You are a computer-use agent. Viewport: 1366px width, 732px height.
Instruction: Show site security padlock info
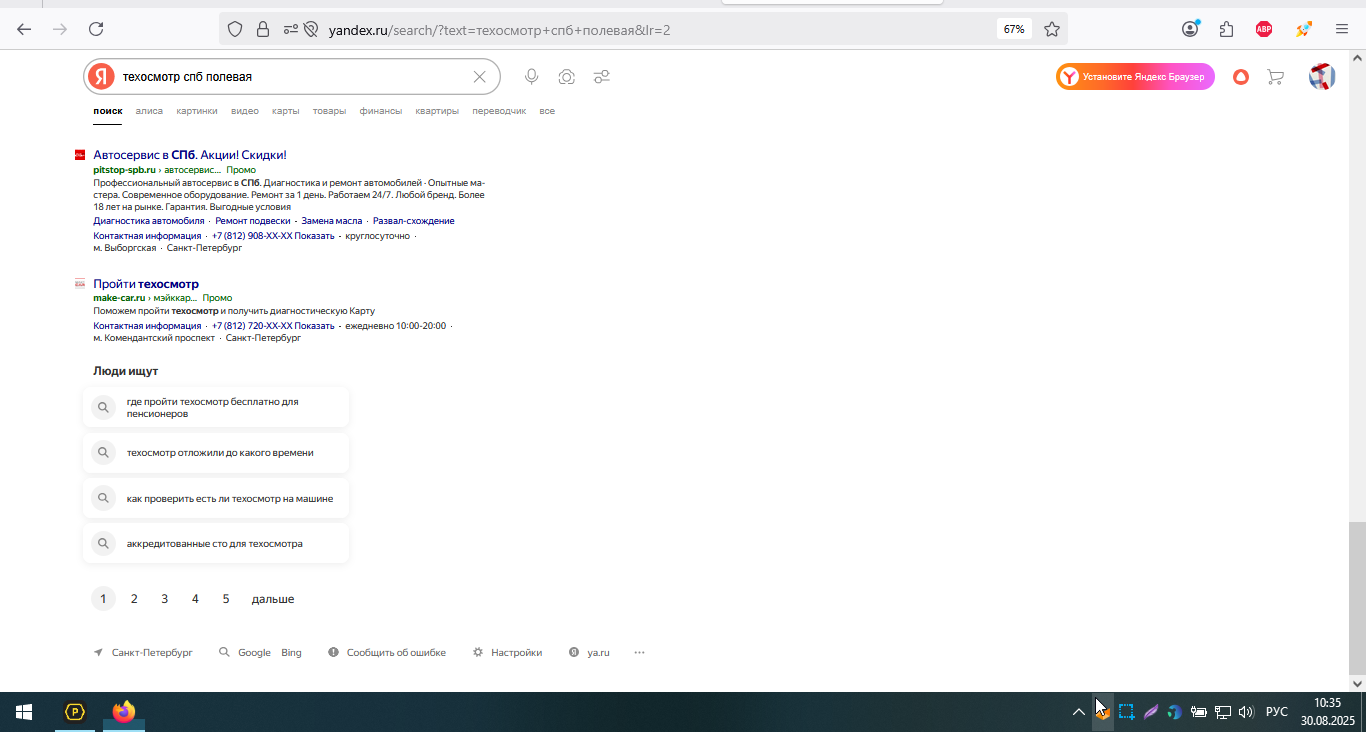(262, 29)
